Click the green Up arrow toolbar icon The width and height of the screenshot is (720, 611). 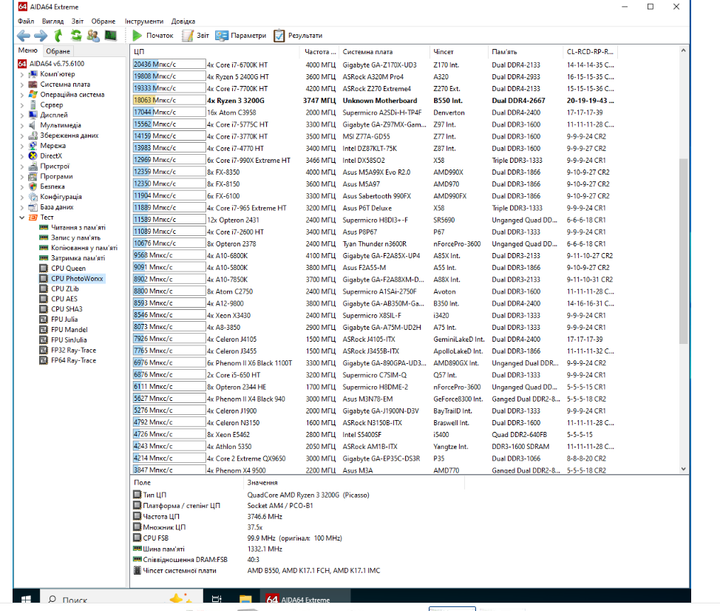click(x=58, y=35)
